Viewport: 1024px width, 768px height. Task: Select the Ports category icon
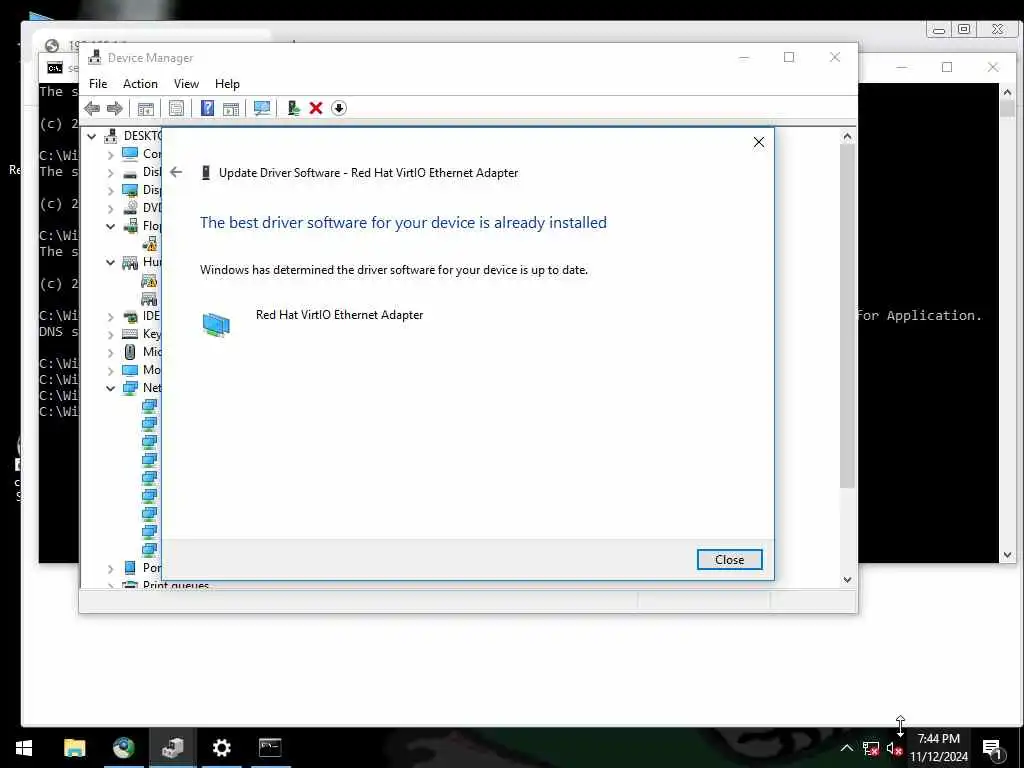pos(130,568)
